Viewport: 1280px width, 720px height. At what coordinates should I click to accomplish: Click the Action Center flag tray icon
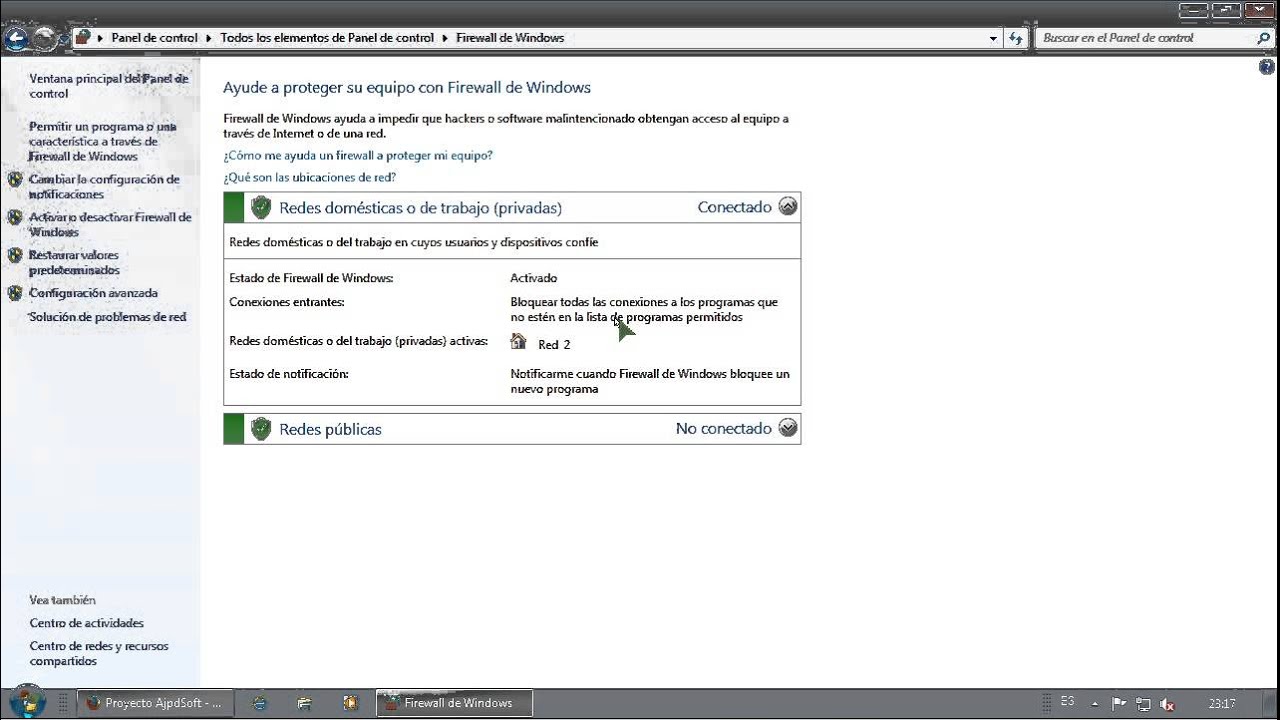[x=1120, y=704]
